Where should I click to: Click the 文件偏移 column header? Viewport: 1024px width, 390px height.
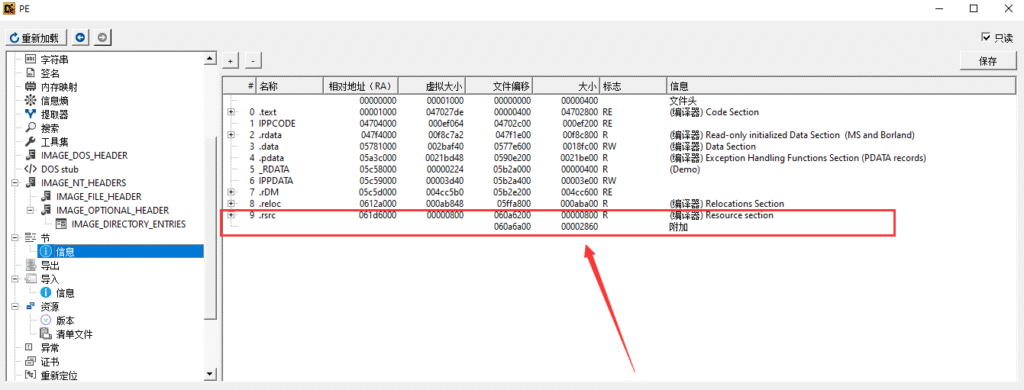[501, 86]
